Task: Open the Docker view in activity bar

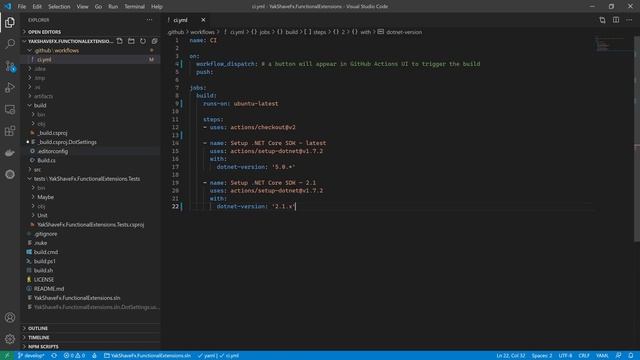Action: coord(10,153)
